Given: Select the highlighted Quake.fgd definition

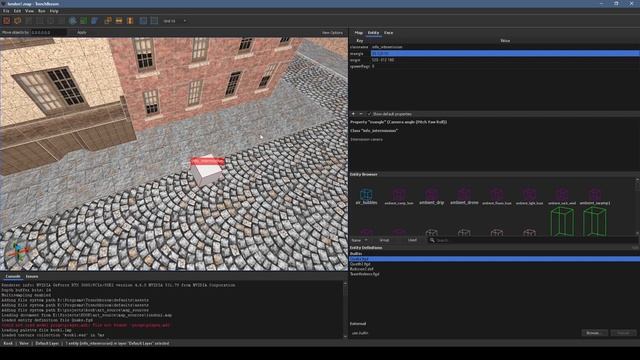Looking at the screenshot, I should (494, 259).
